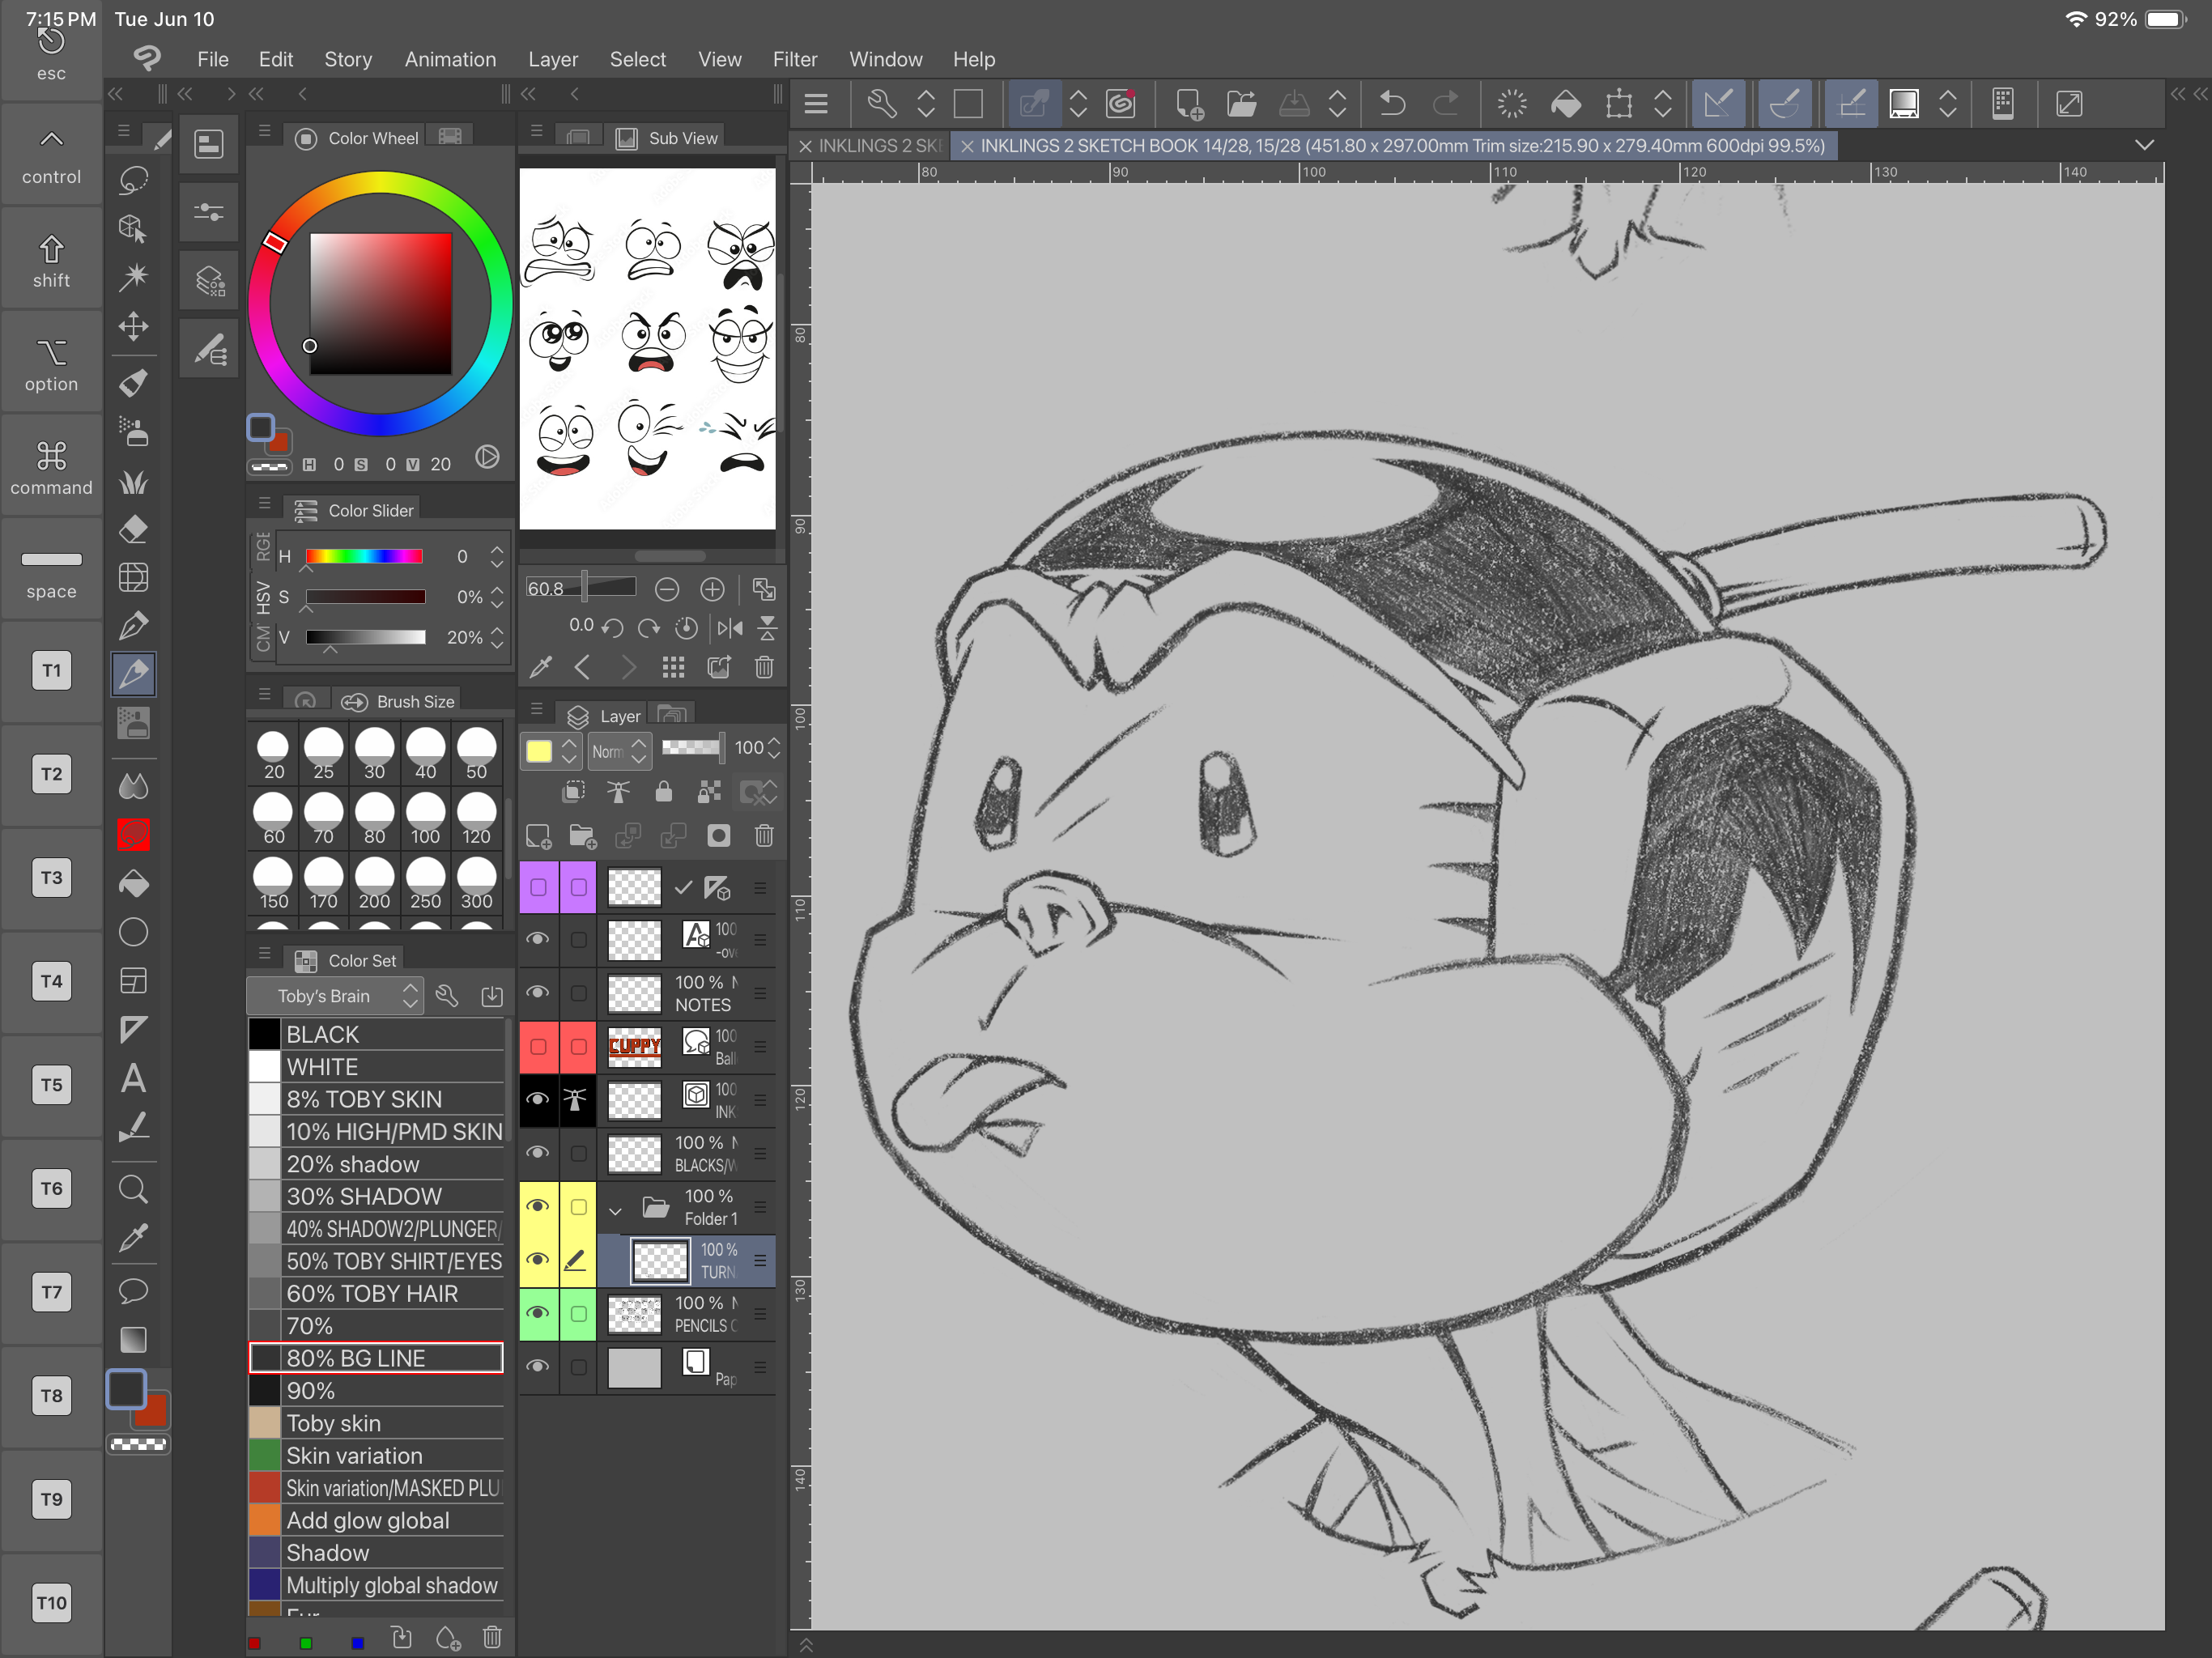Toggle Clip to layer below
The image size is (2212, 1658).
click(573, 793)
